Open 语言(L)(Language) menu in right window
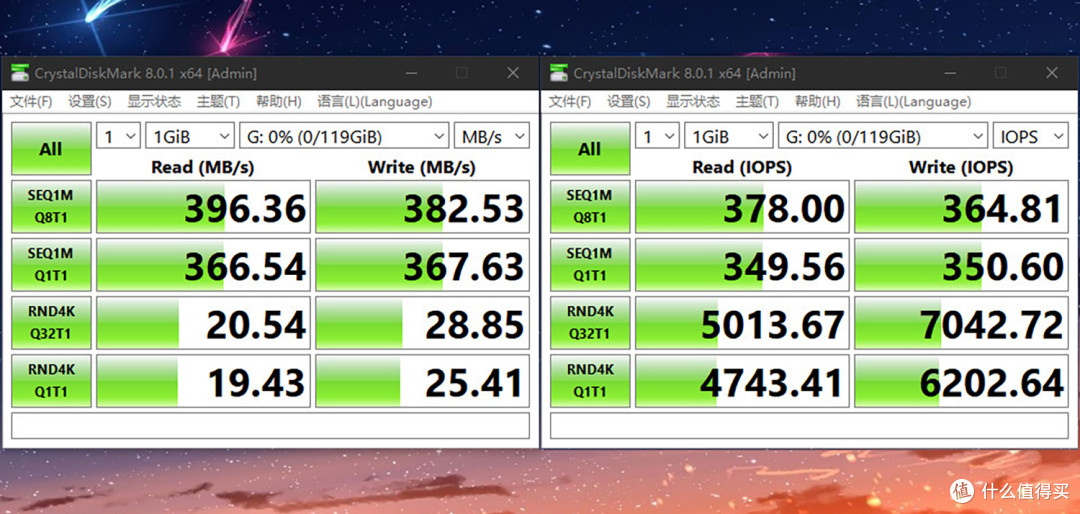Viewport: 1080px width, 514px height. click(x=913, y=102)
